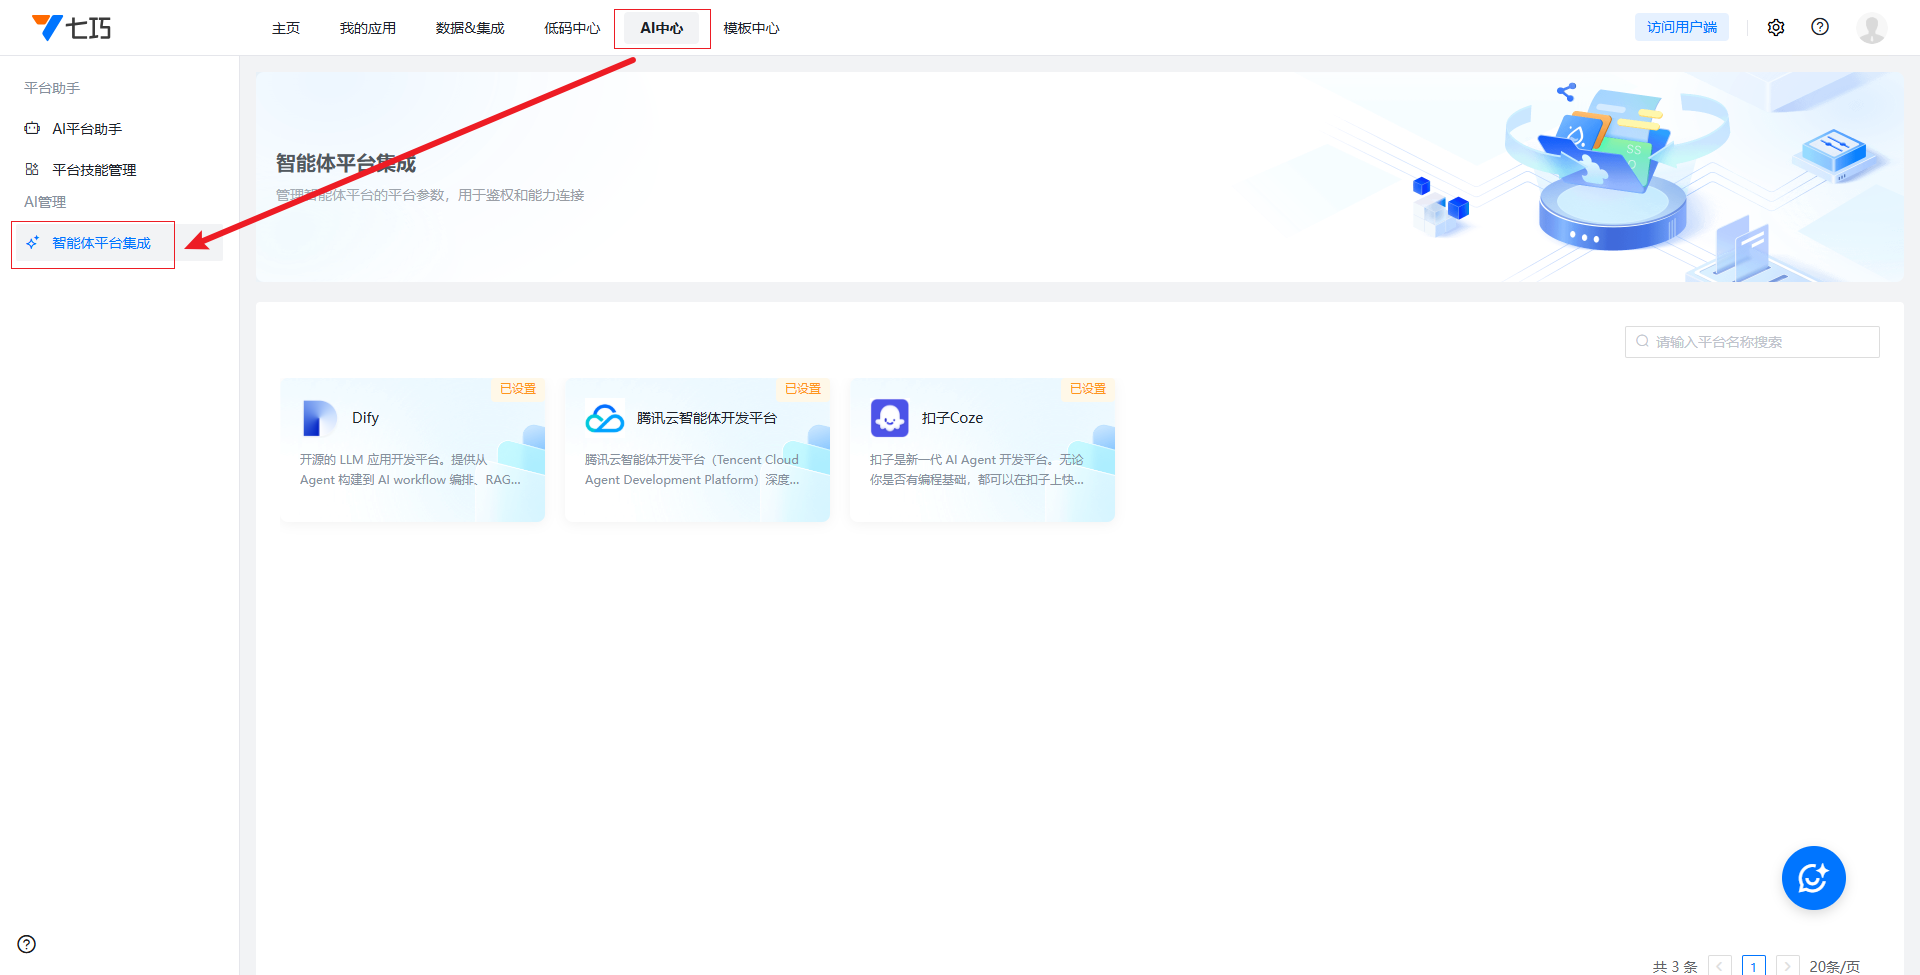
Task: Click the help question mark in header
Action: pos(1820,28)
